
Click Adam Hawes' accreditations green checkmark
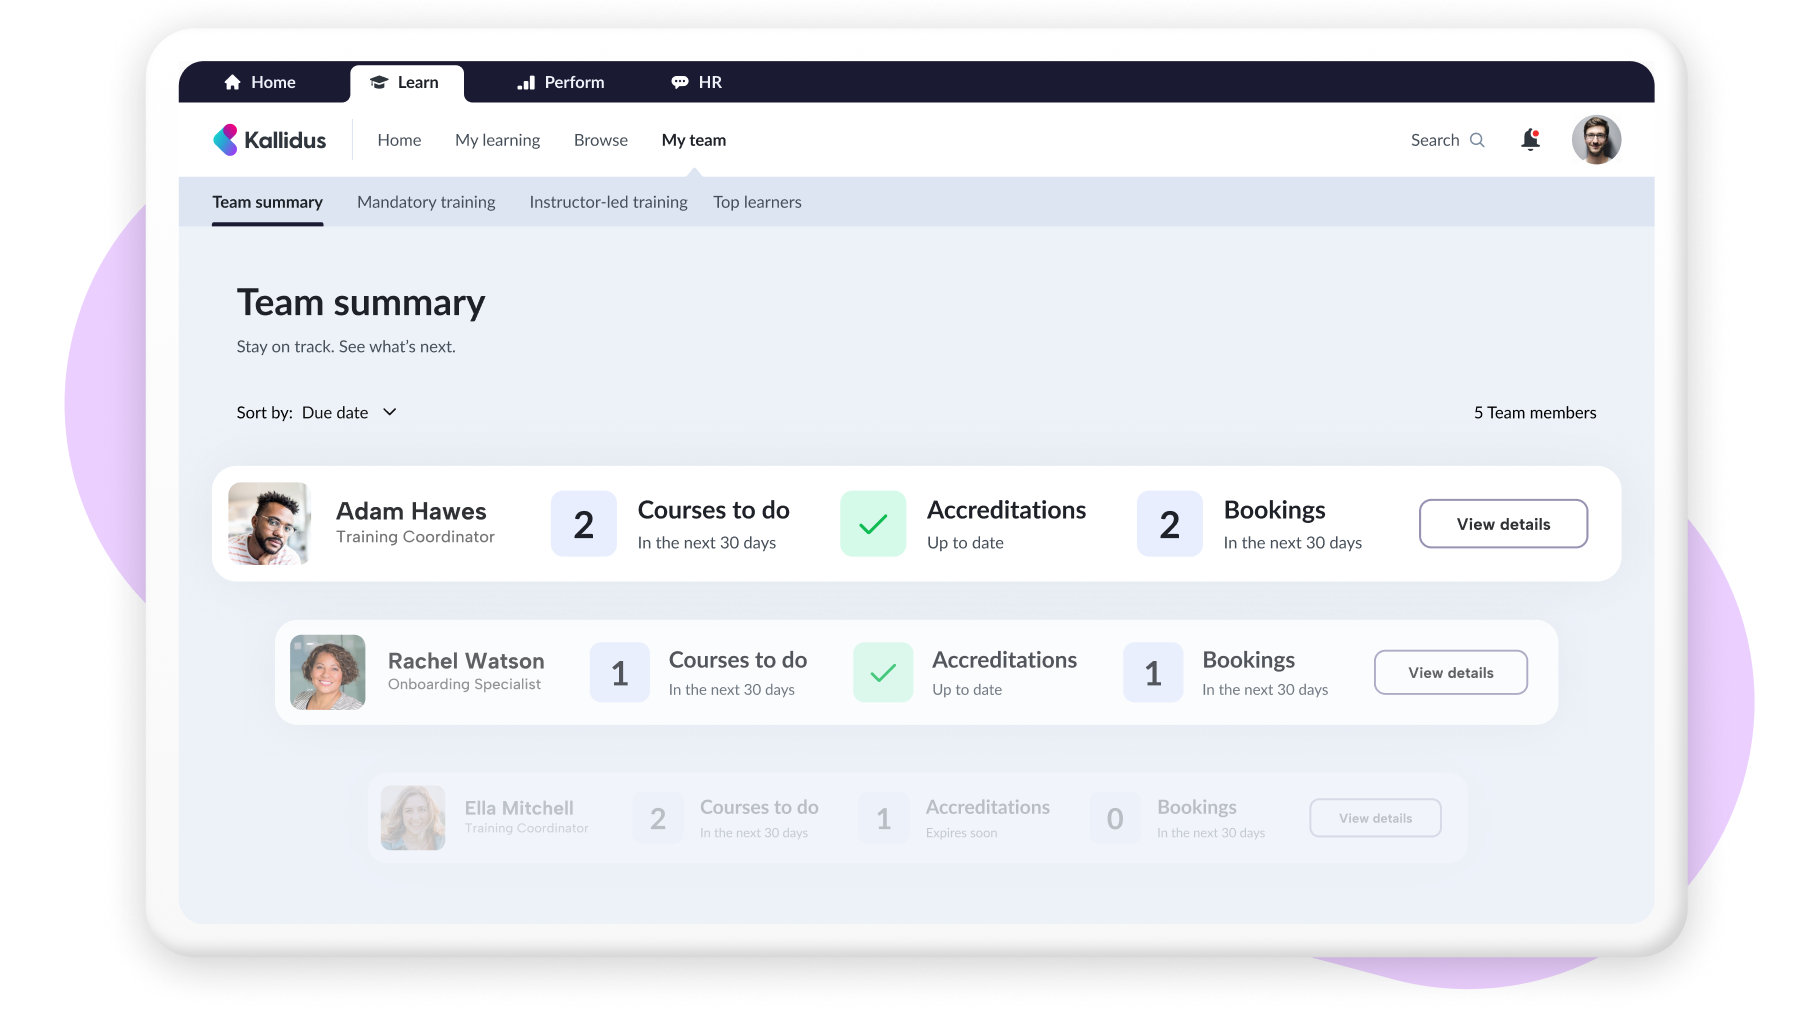point(873,524)
